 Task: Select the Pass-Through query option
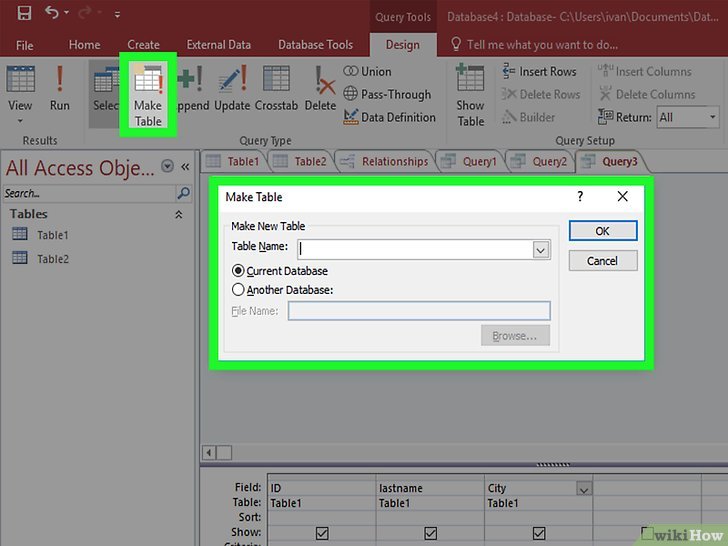[x=387, y=94]
